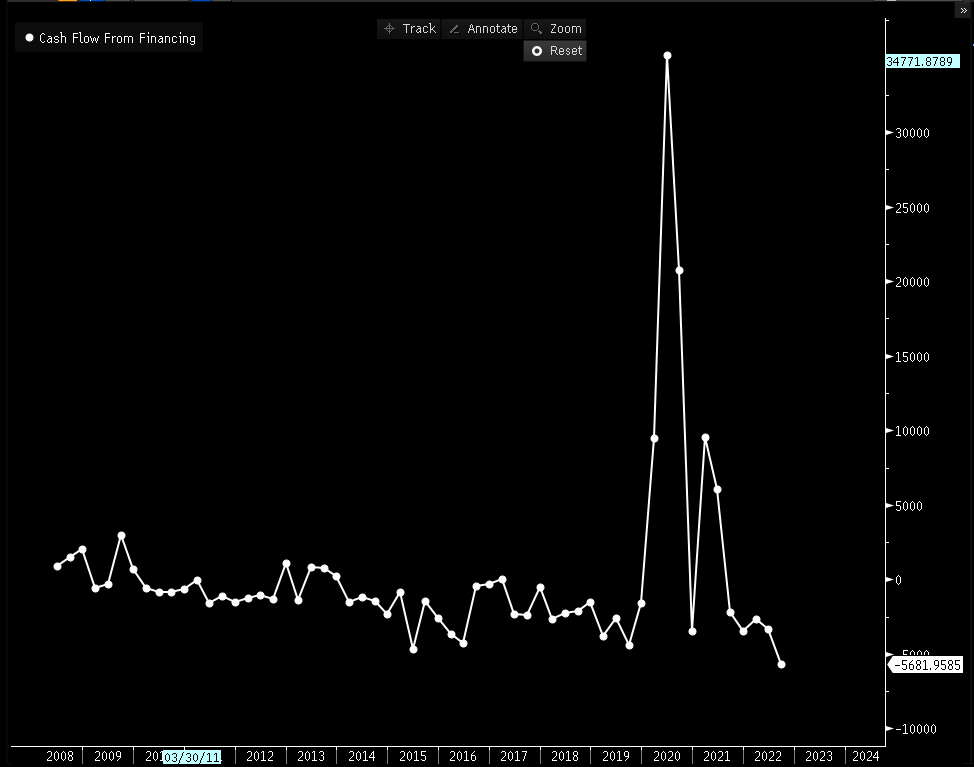The height and width of the screenshot is (767, 974).
Task: Click the Track crosshair icon
Action: click(390, 29)
